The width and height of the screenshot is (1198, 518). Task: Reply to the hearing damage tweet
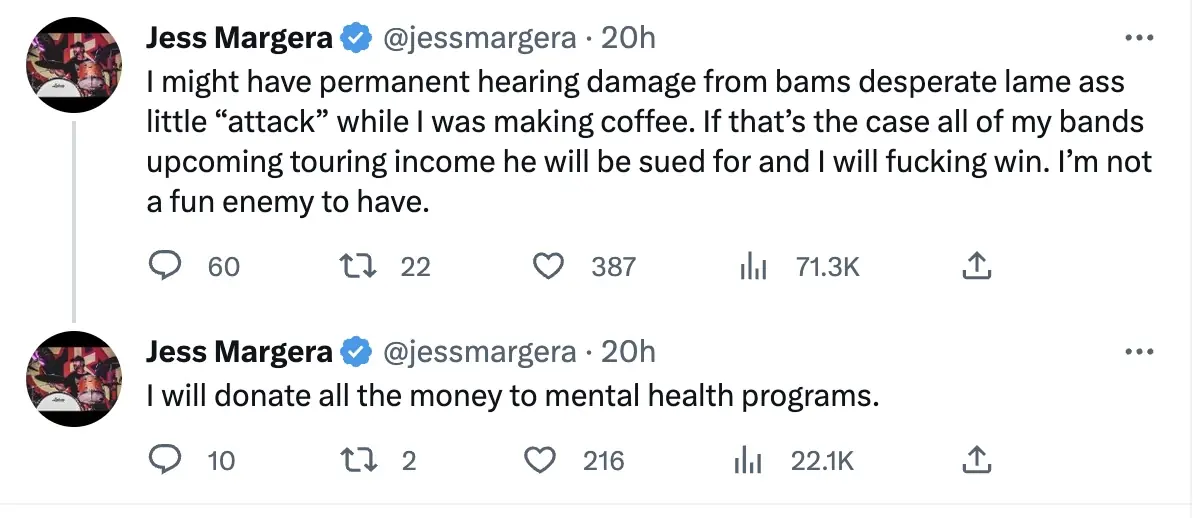(x=163, y=266)
